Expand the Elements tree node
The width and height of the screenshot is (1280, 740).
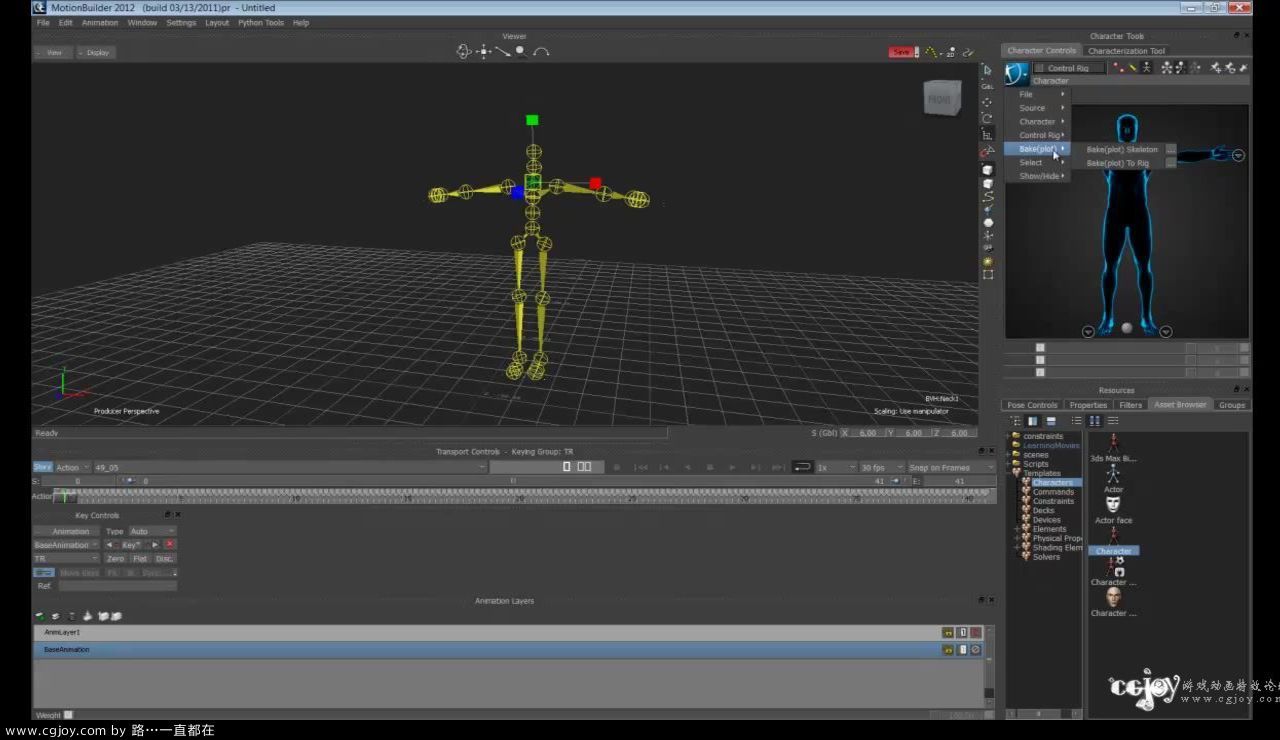tap(1017, 529)
